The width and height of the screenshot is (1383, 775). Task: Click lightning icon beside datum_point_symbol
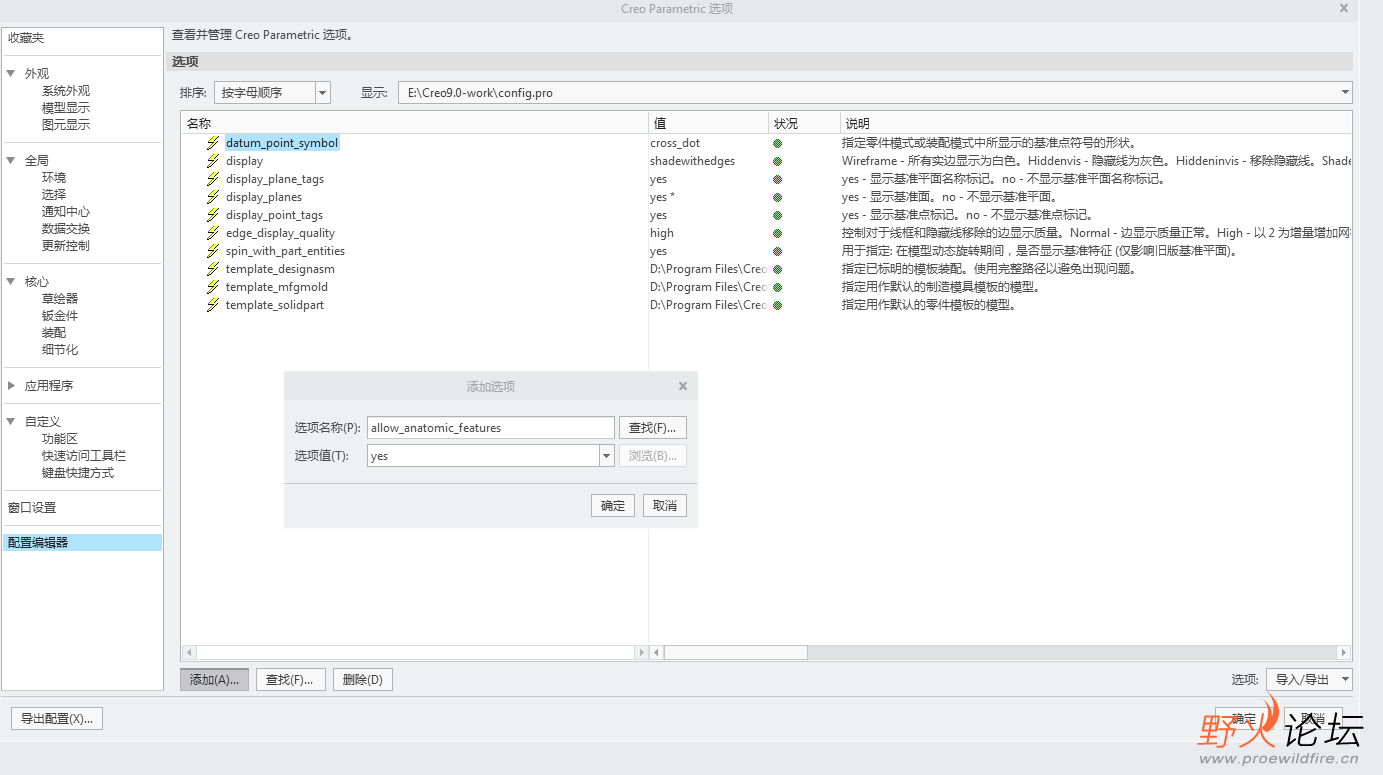click(212, 143)
